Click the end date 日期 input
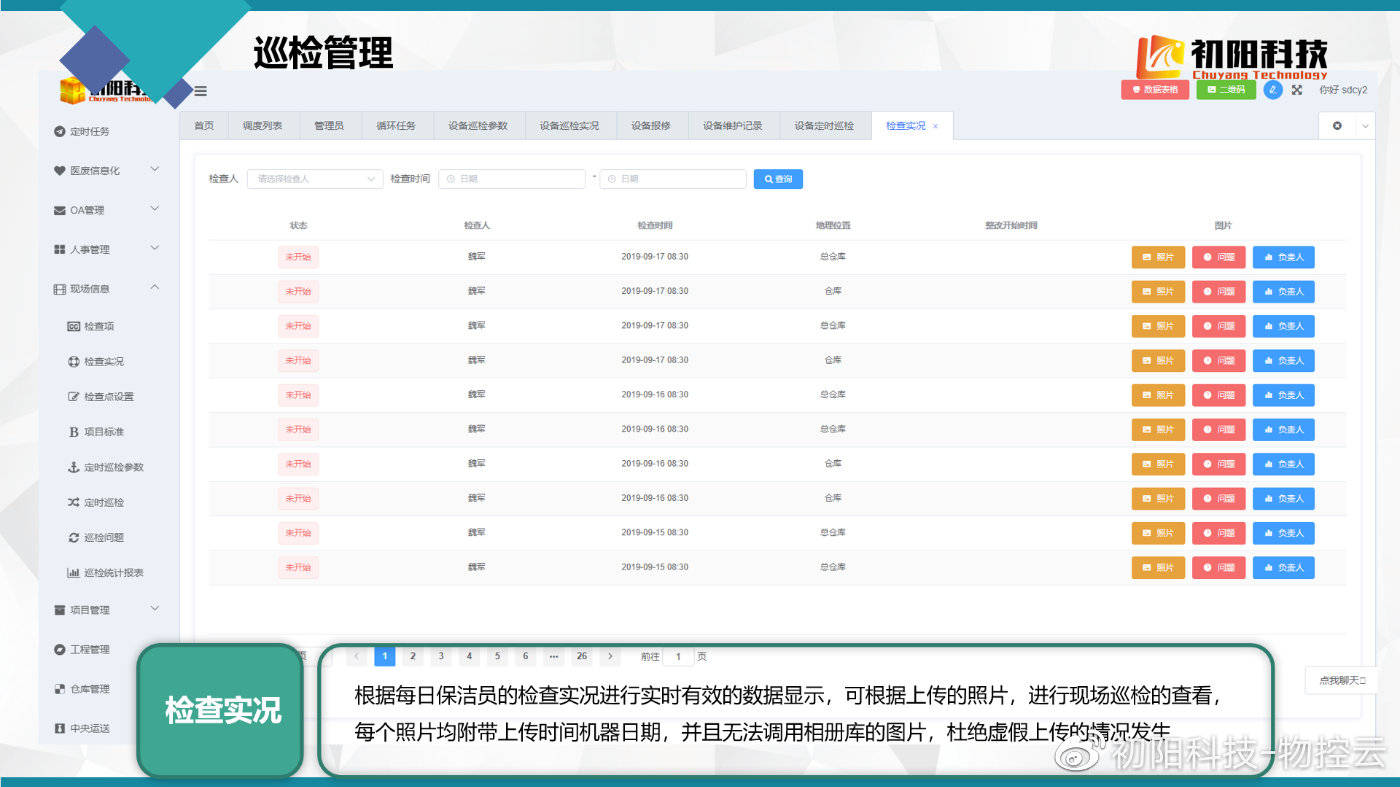Image resolution: width=1400 pixels, height=787 pixels. (673, 179)
